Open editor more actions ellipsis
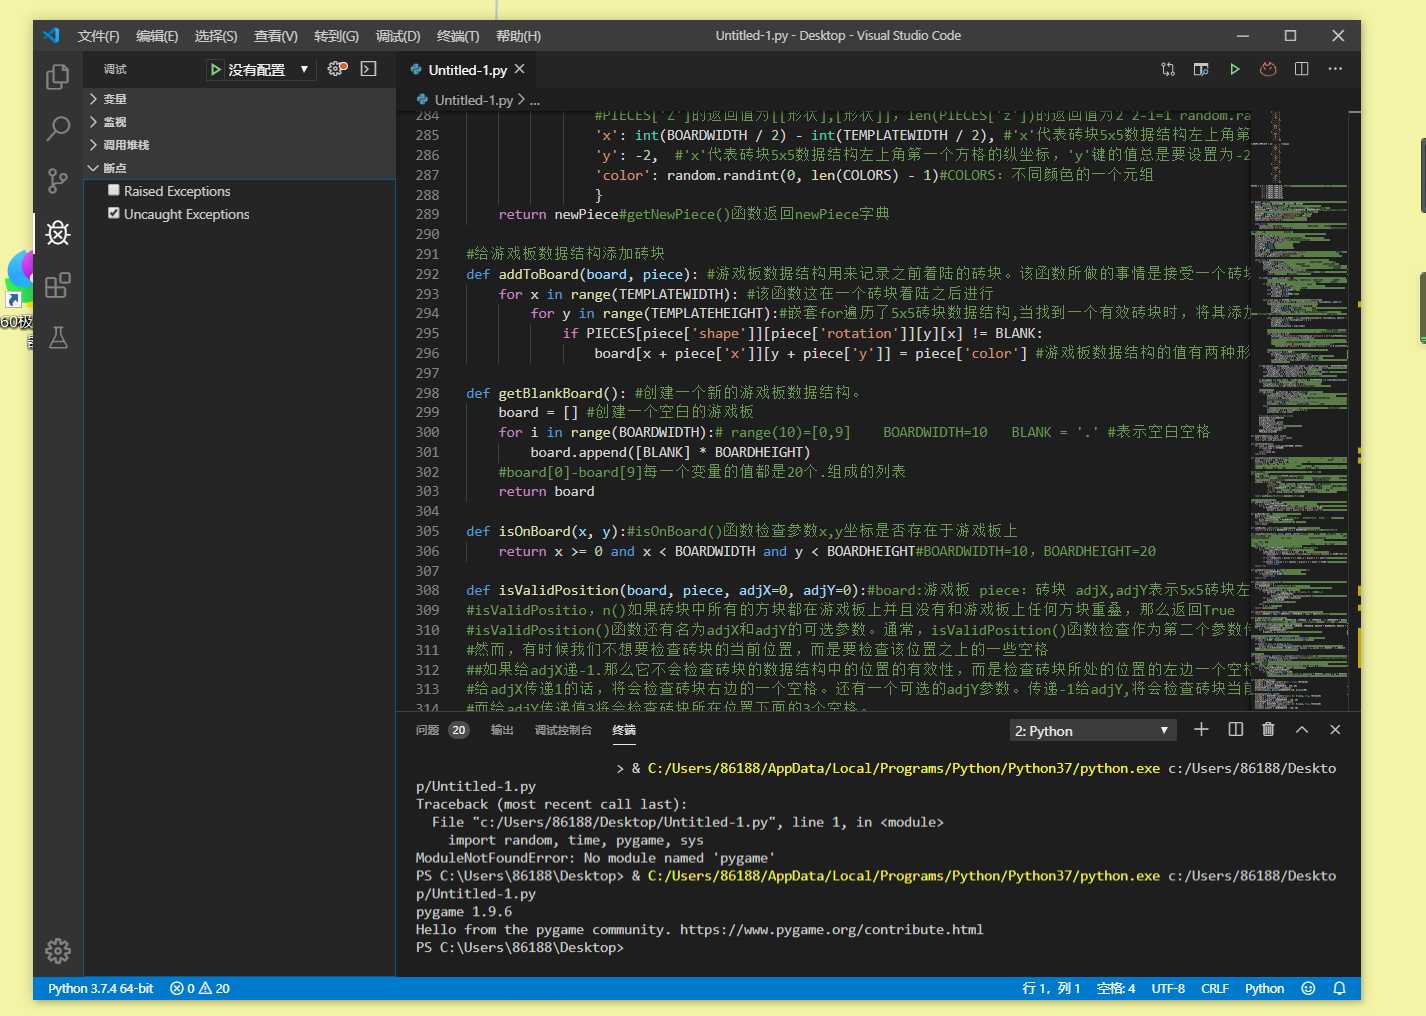 click(1335, 69)
